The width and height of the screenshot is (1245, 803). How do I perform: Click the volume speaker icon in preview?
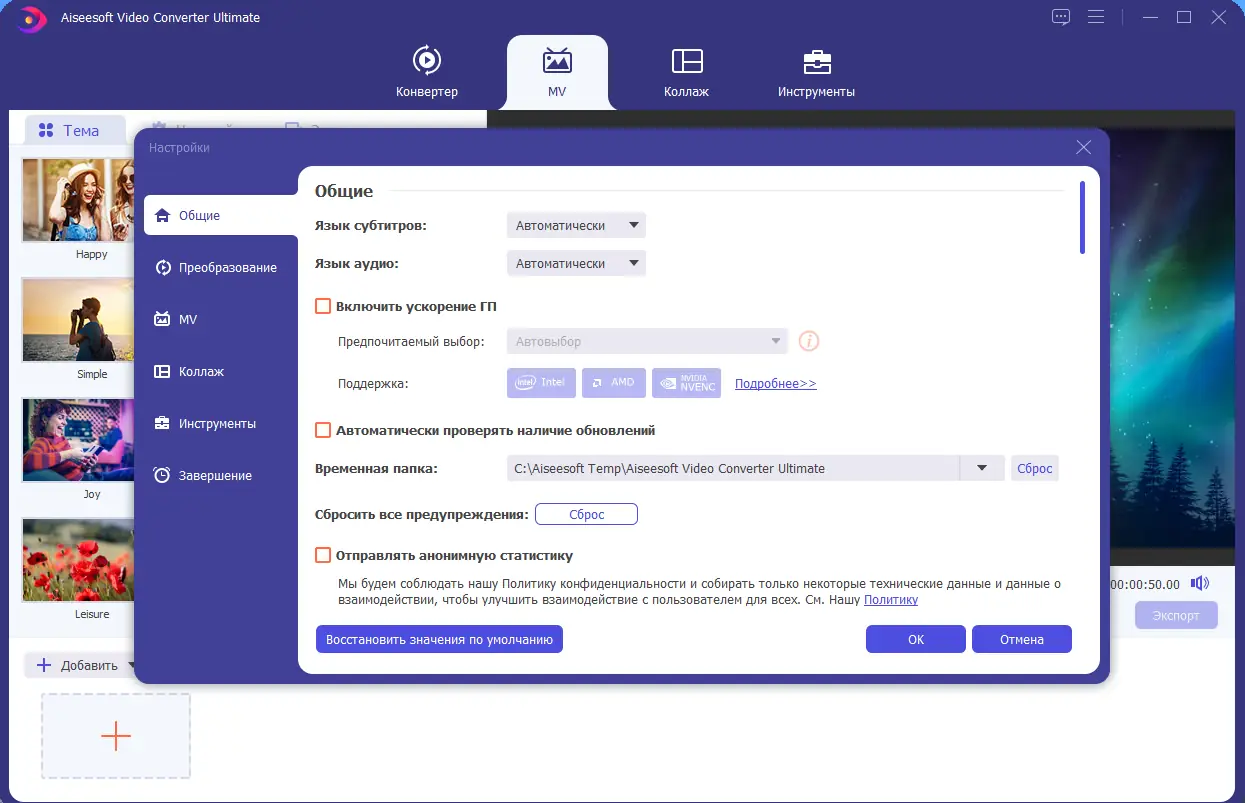click(x=1200, y=583)
